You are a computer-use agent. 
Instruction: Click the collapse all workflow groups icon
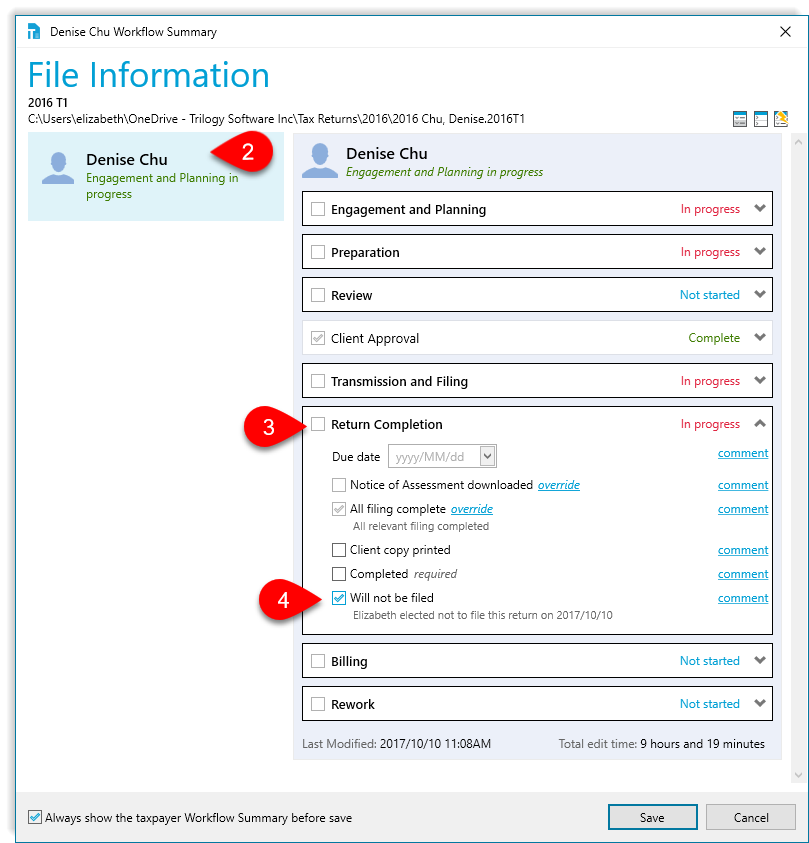(x=761, y=119)
